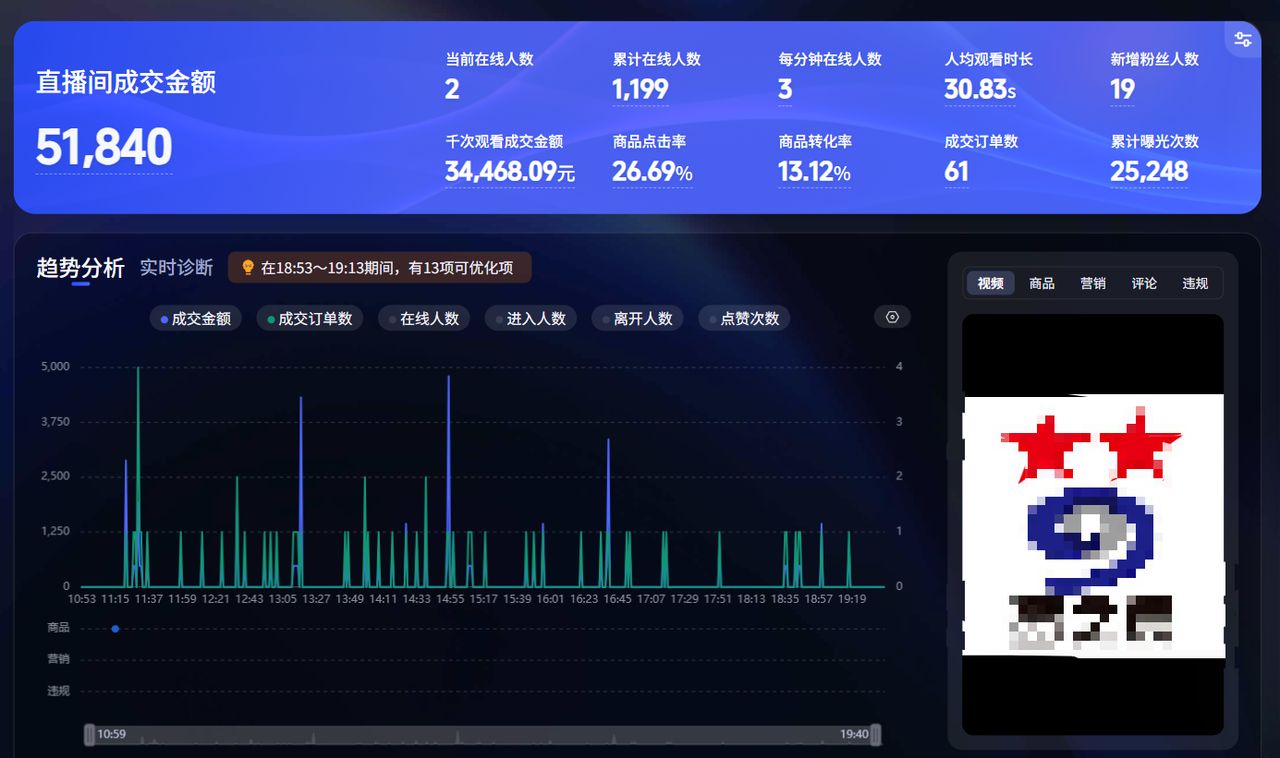Click the right time range handle at 19:40
This screenshot has width=1280, height=758.
876,735
